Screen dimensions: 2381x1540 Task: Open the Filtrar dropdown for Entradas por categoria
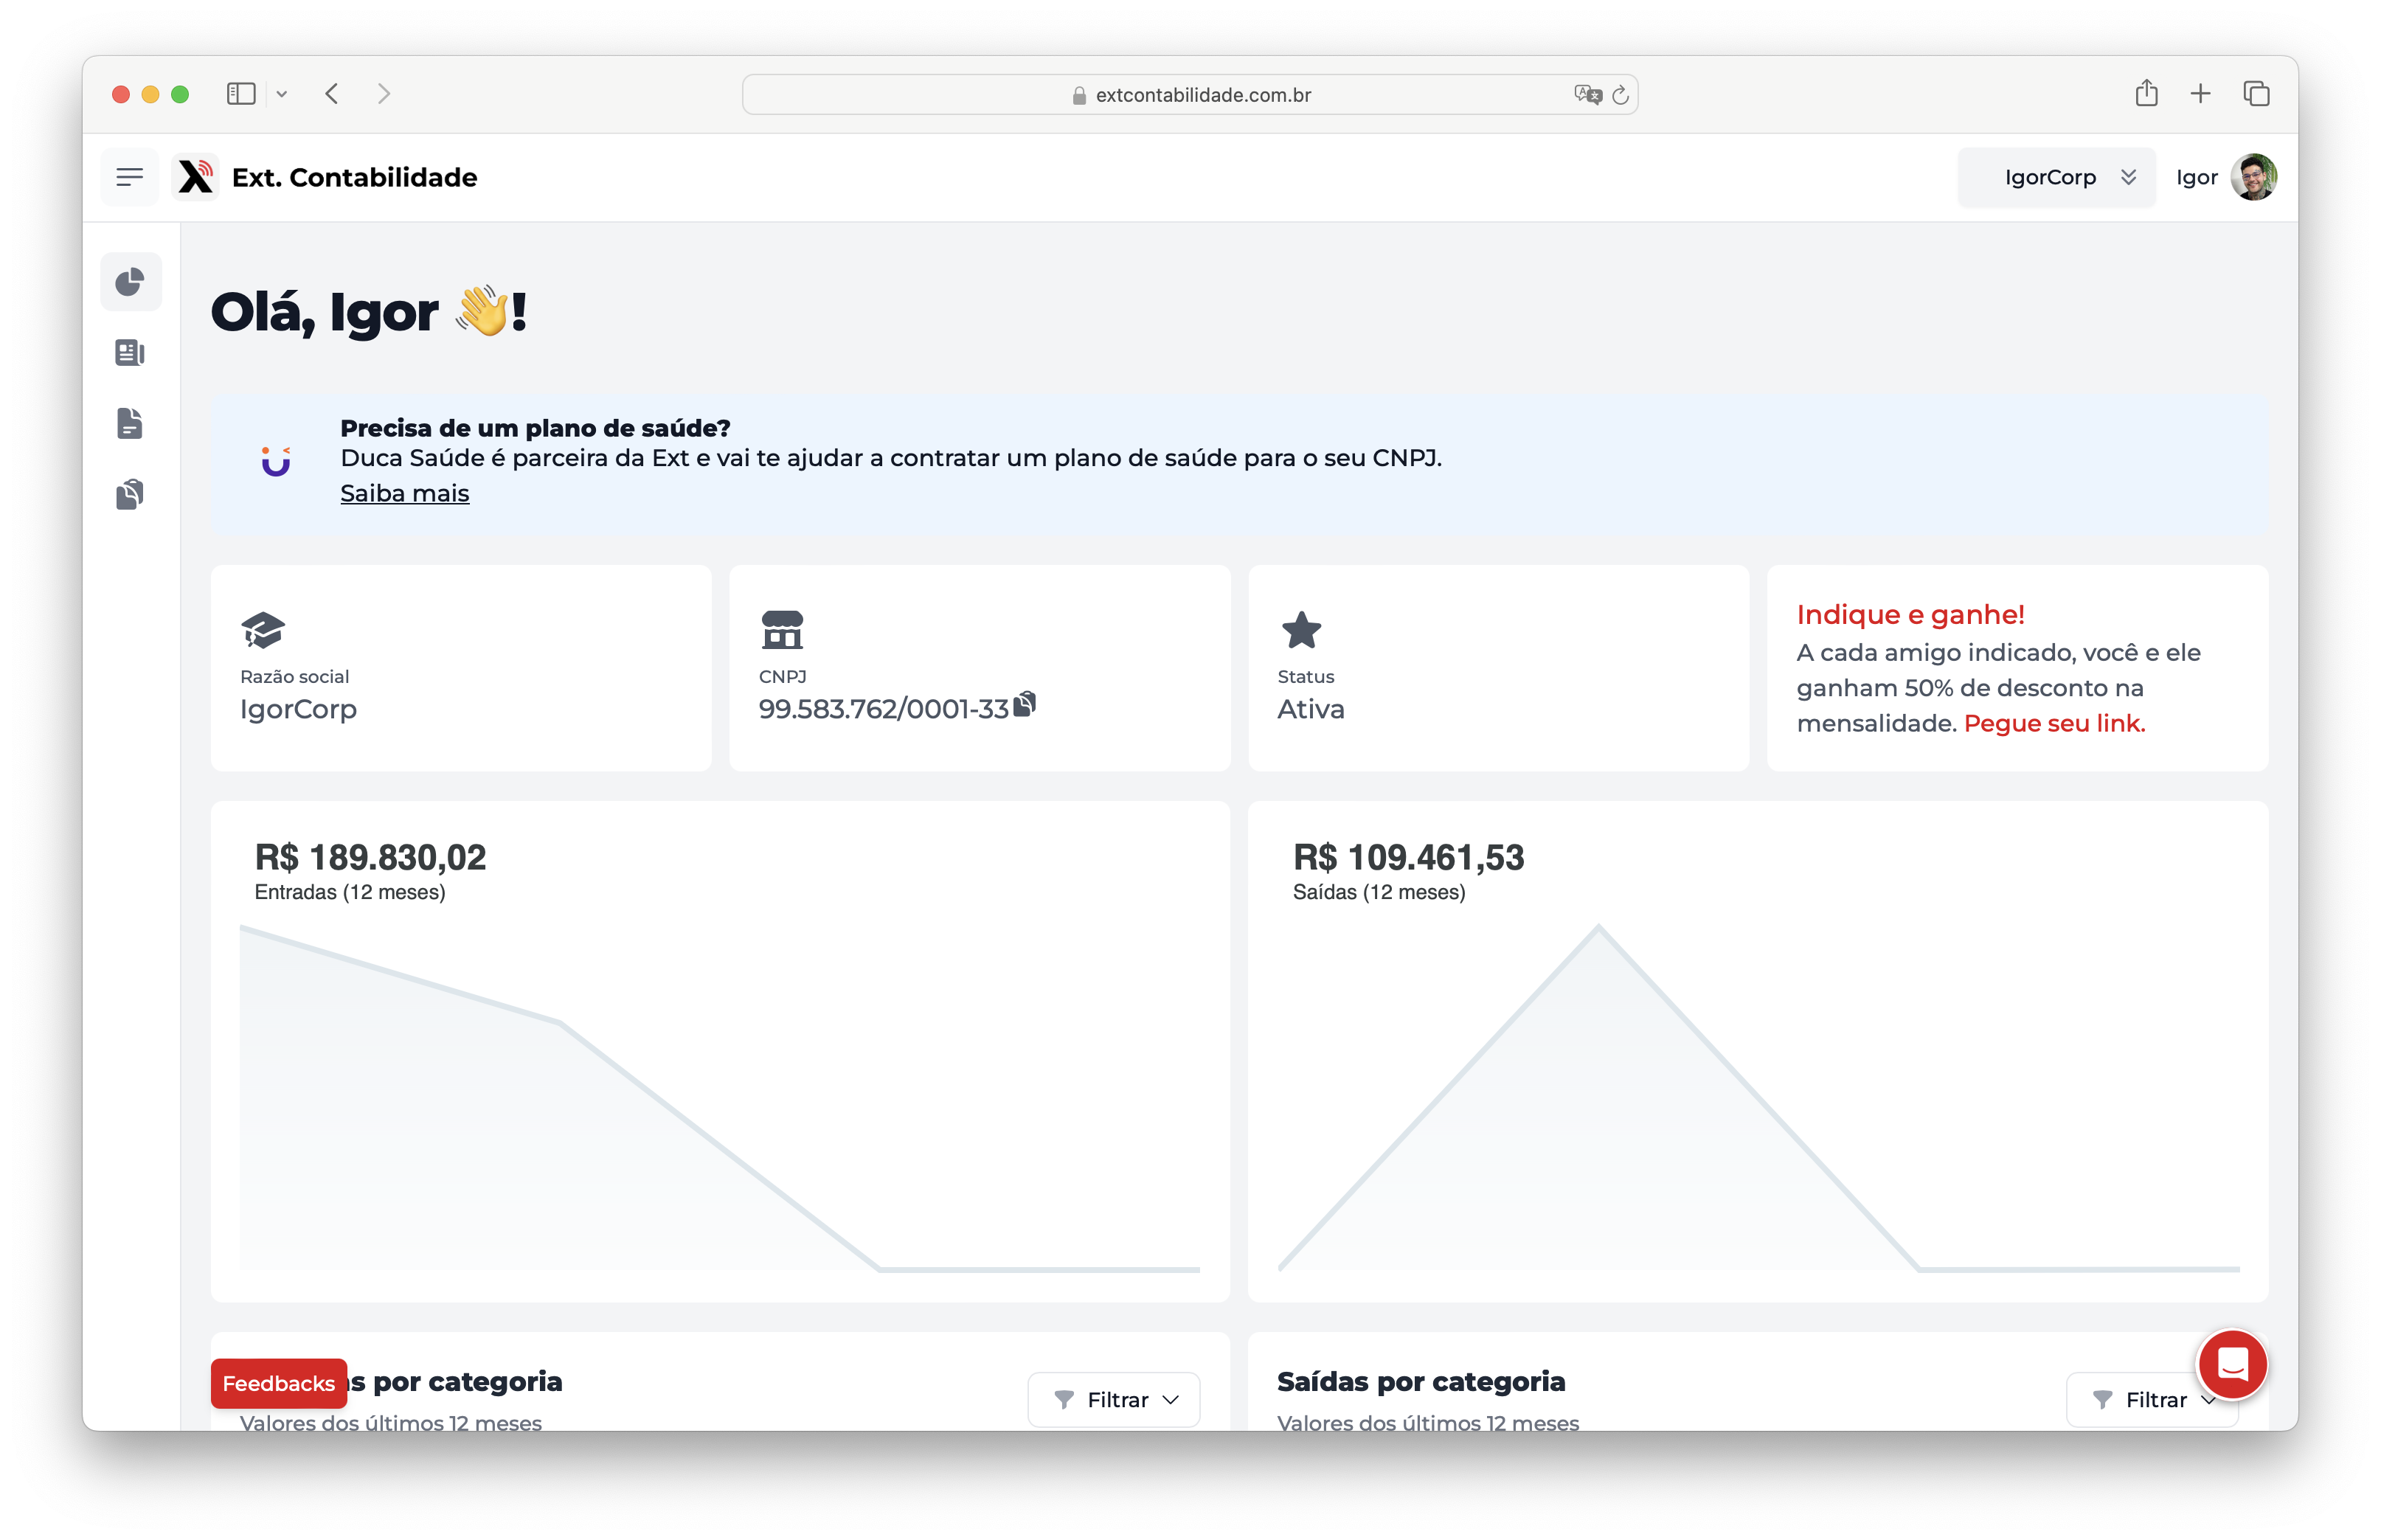coord(1113,1399)
